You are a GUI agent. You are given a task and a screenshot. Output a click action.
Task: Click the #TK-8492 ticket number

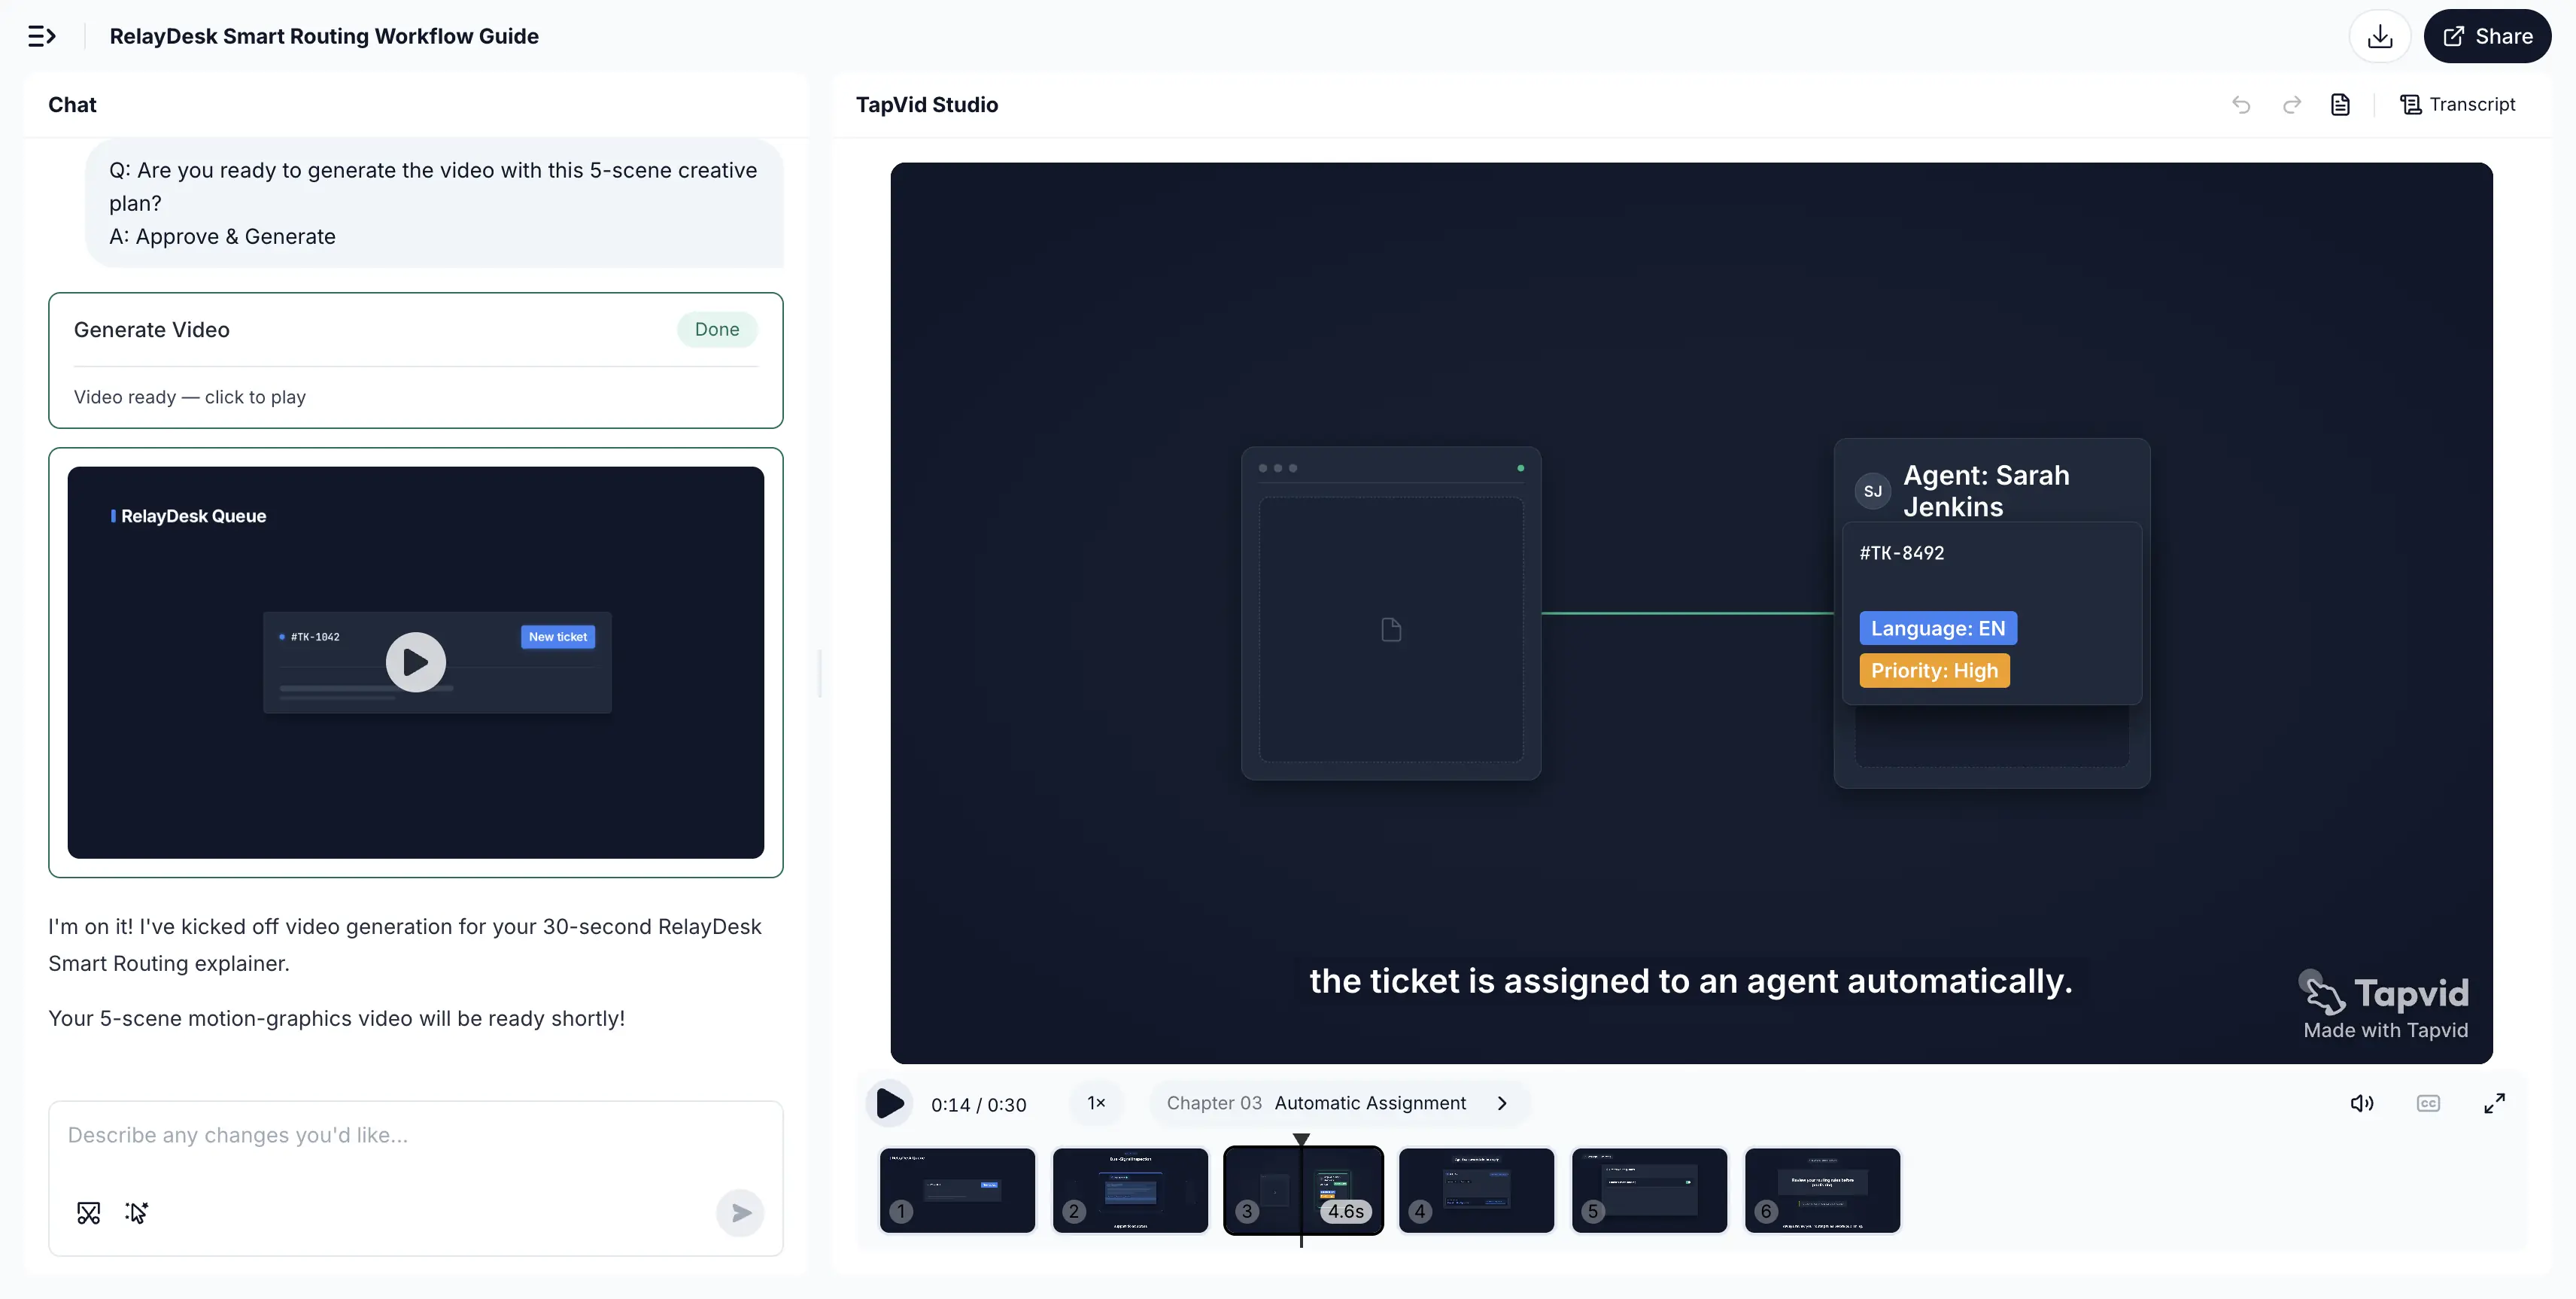click(1901, 553)
